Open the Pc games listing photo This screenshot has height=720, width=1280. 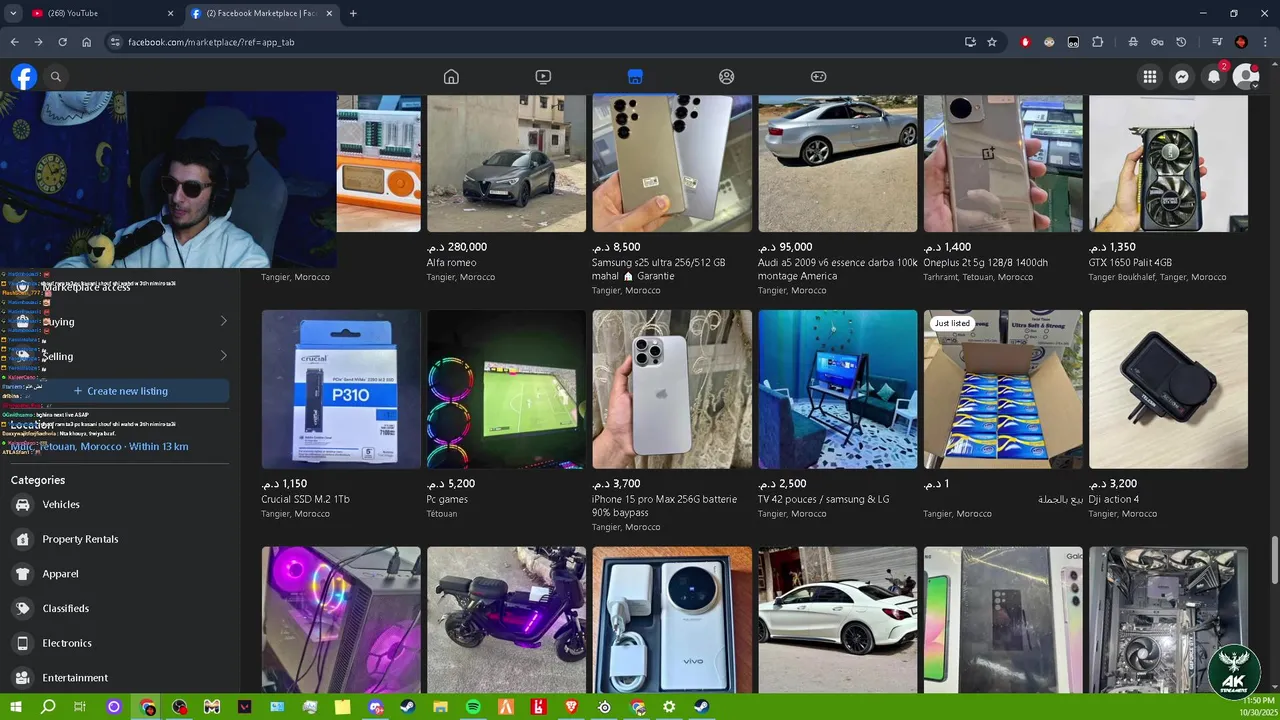pos(506,389)
